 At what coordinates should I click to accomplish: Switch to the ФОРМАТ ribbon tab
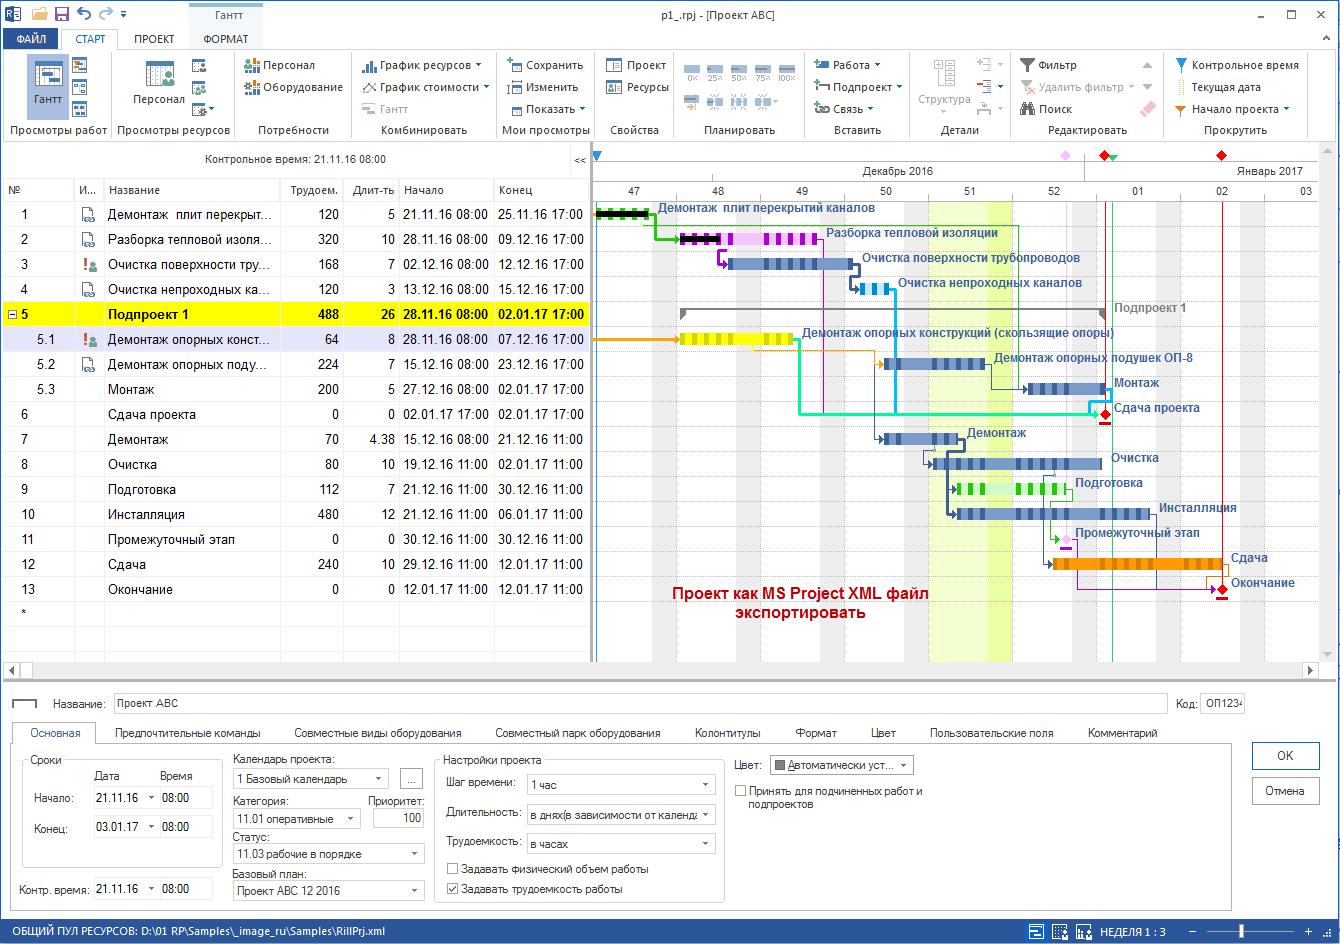coord(226,39)
